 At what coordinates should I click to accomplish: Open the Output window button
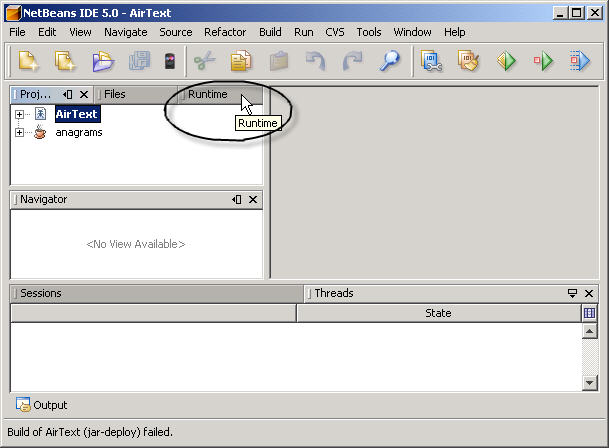[x=42, y=405]
